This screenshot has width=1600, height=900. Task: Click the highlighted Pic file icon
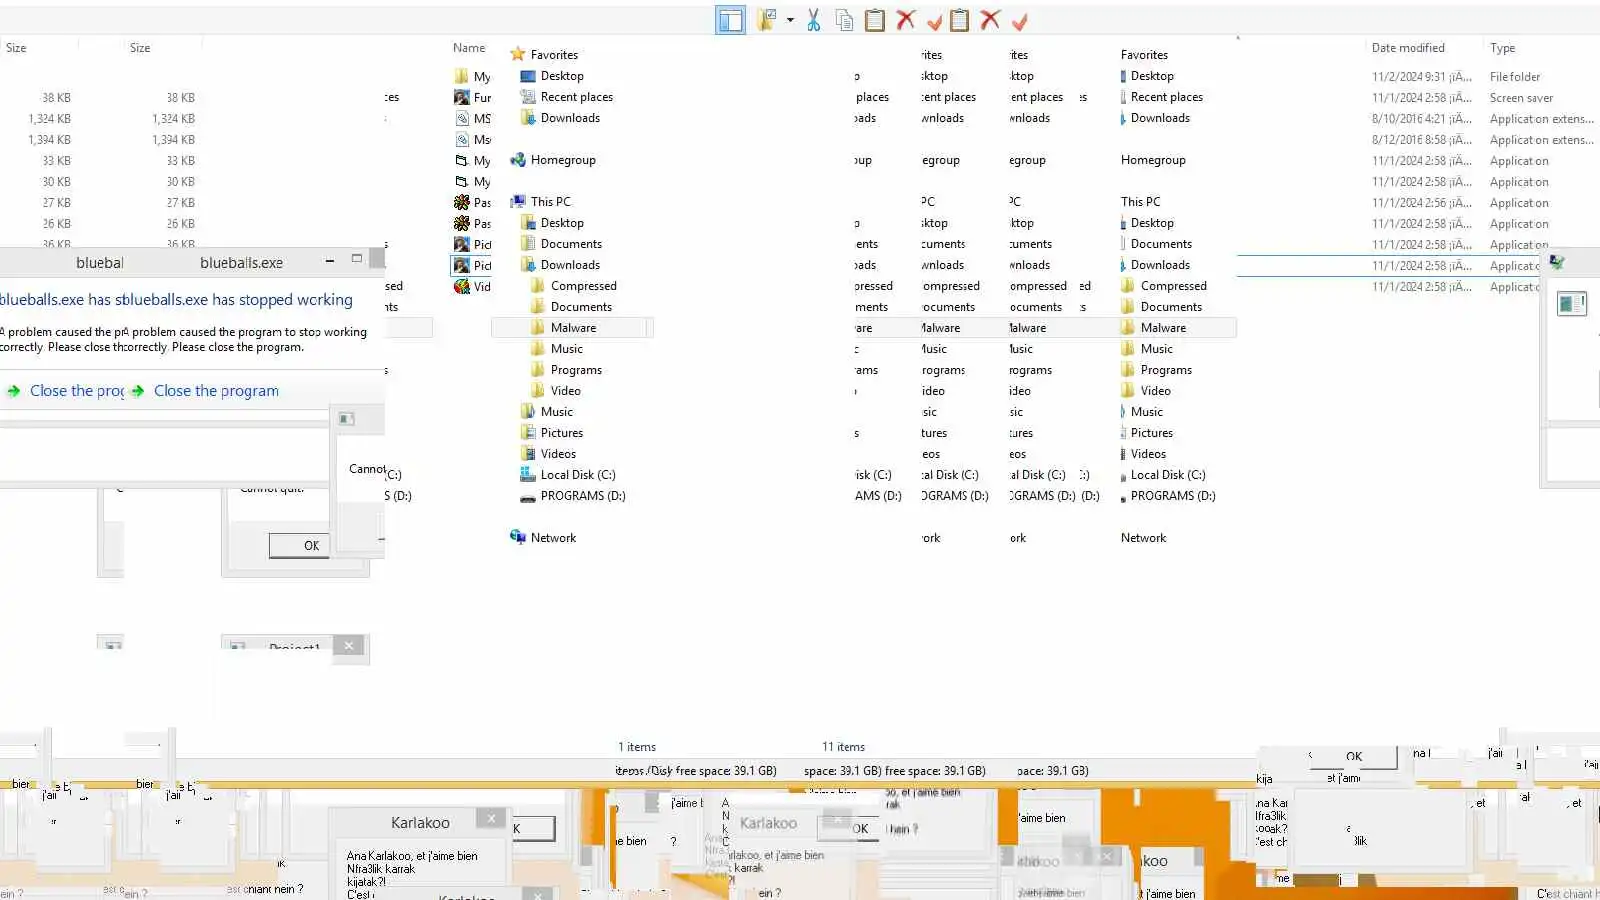point(461,265)
